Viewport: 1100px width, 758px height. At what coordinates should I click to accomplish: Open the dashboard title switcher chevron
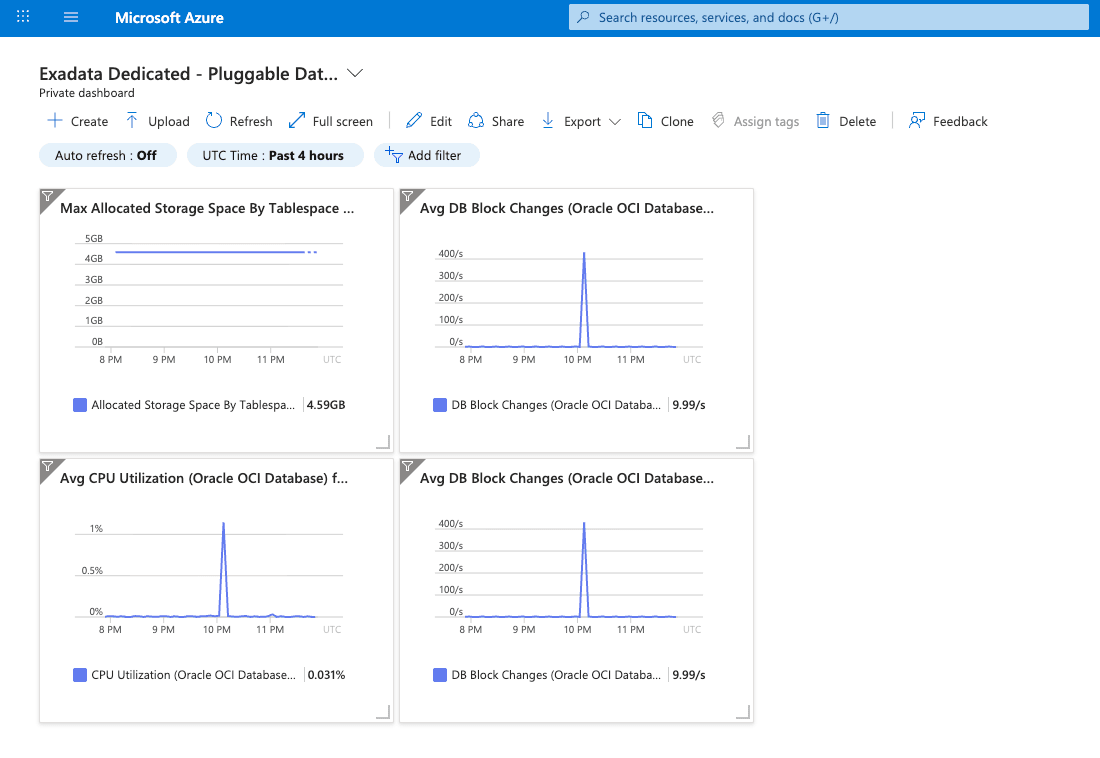[355, 73]
